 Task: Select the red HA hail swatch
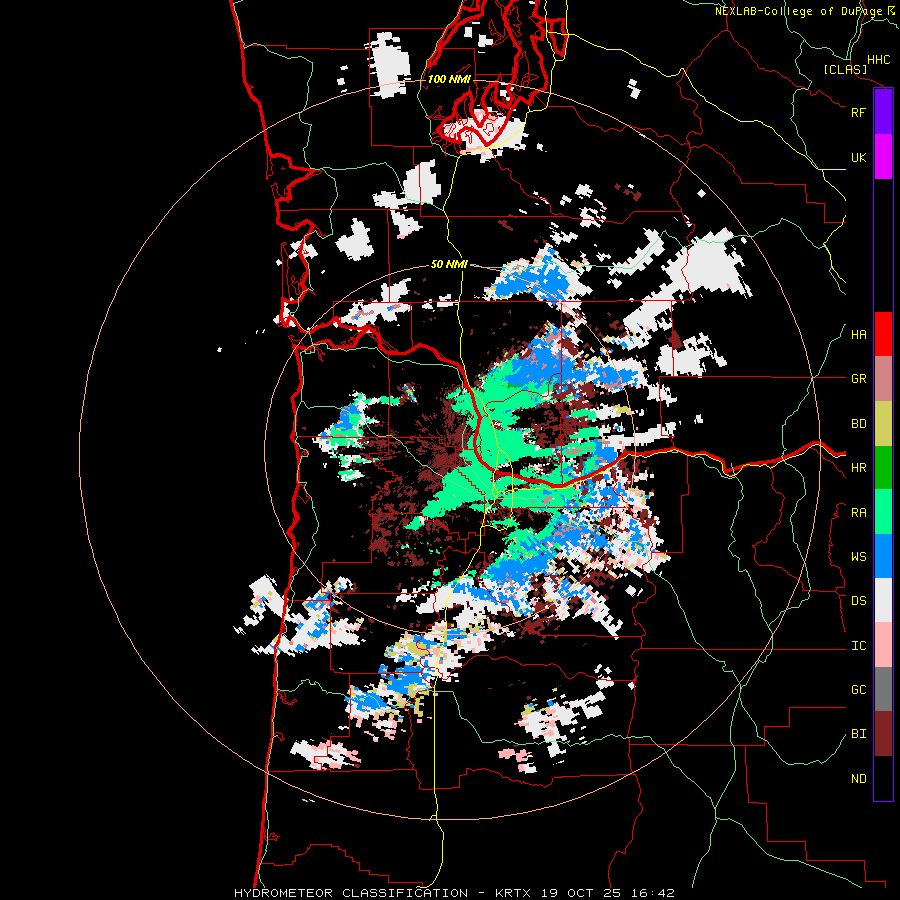coord(883,334)
